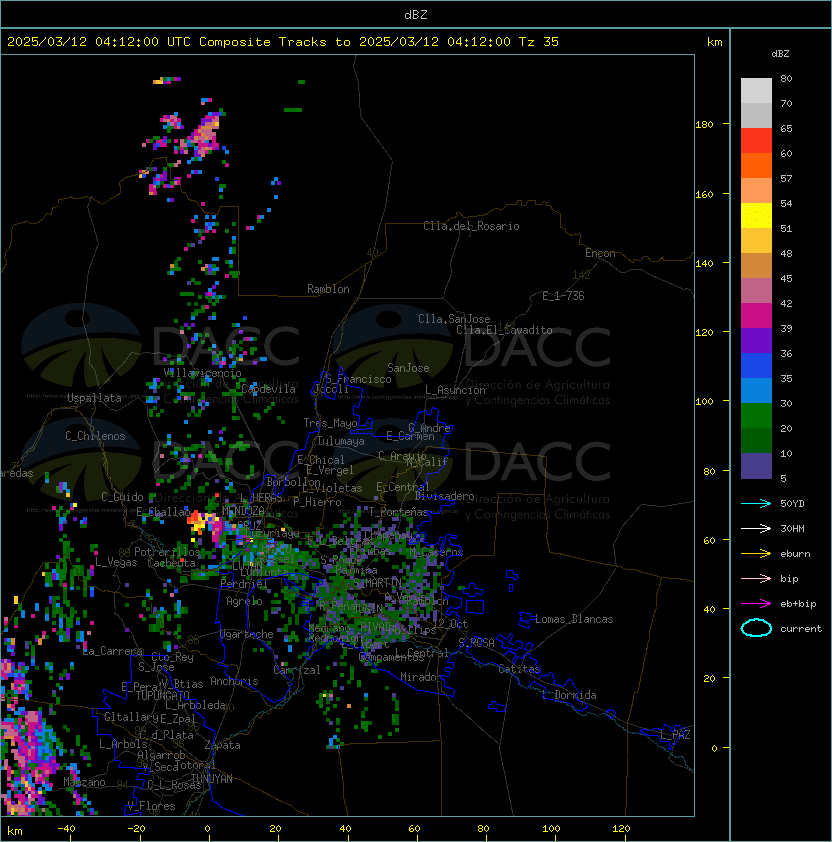Click the 'dBZ' title at top center
Screen dimensions: 832x842
(x=416, y=15)
